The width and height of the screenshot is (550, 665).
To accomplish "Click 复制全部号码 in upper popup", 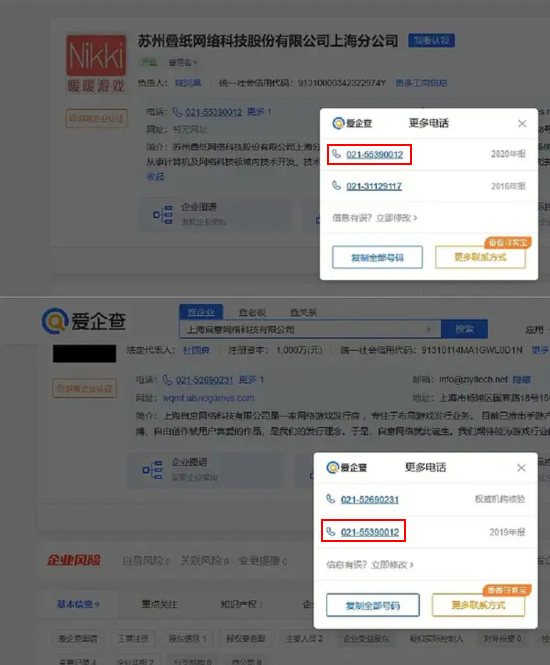I will pyautogui.click(x=377, y=257).
